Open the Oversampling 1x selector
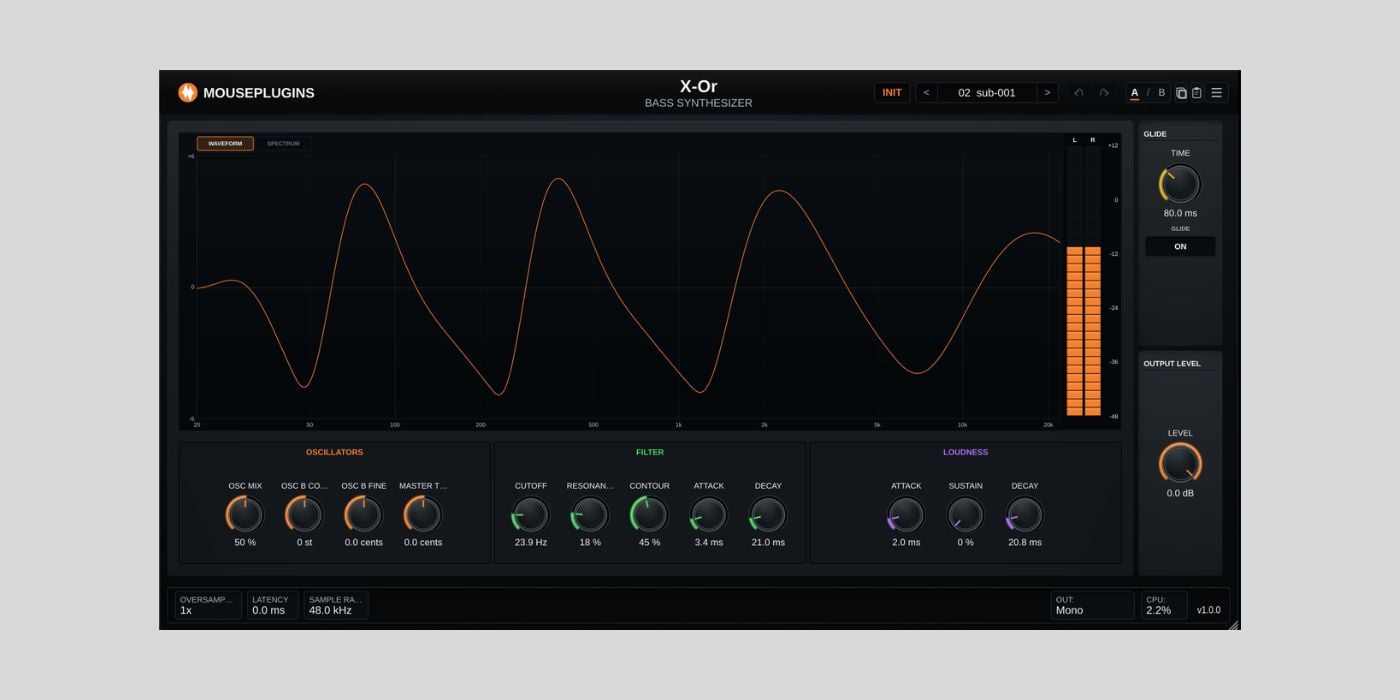 click(208, 605)
